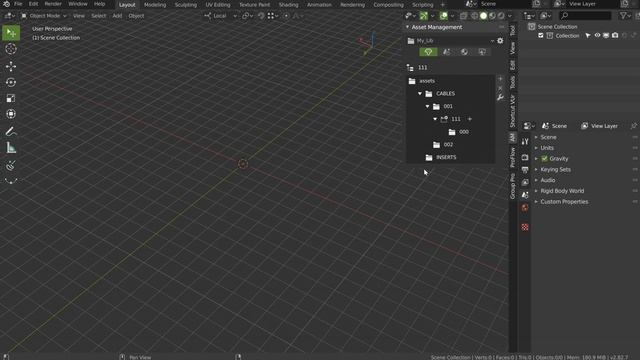Expand the Rigid Body World panel
The width and height of the screenshot is (640, 360).
tap(562, 191)
